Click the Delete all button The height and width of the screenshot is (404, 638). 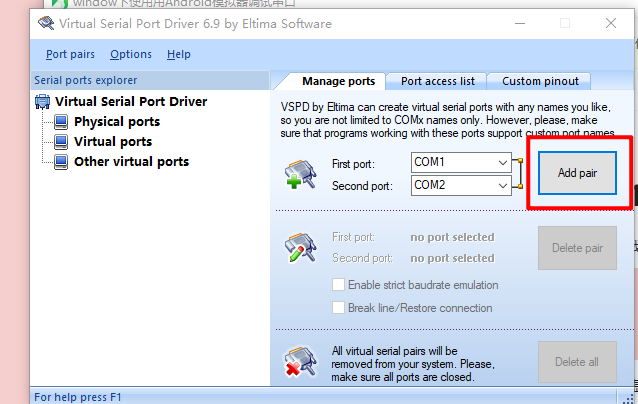pos(577,362)
